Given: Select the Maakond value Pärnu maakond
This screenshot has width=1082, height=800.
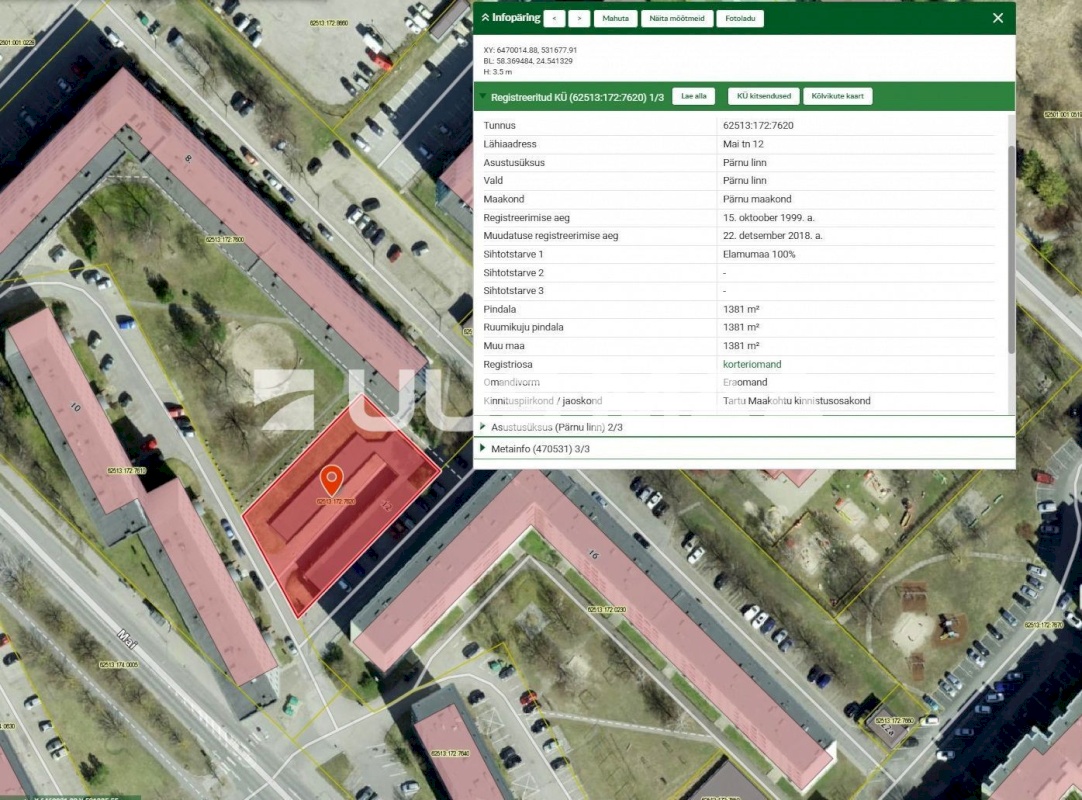Looking at the screenshot, I should [757, 199].
